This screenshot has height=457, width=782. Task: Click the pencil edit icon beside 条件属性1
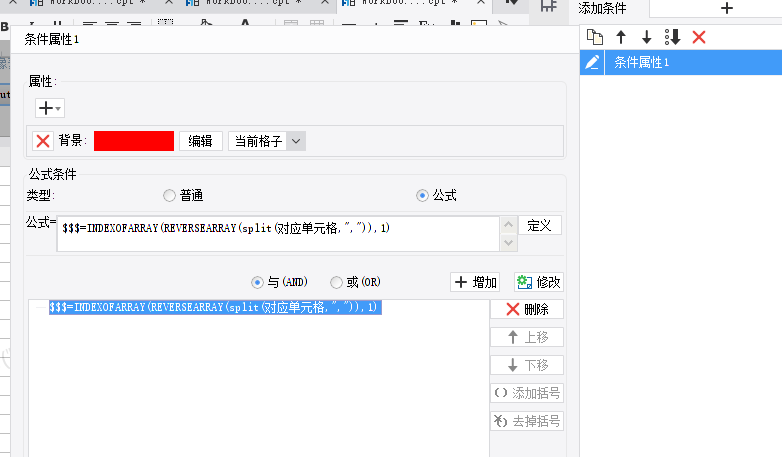pos(592,62)
